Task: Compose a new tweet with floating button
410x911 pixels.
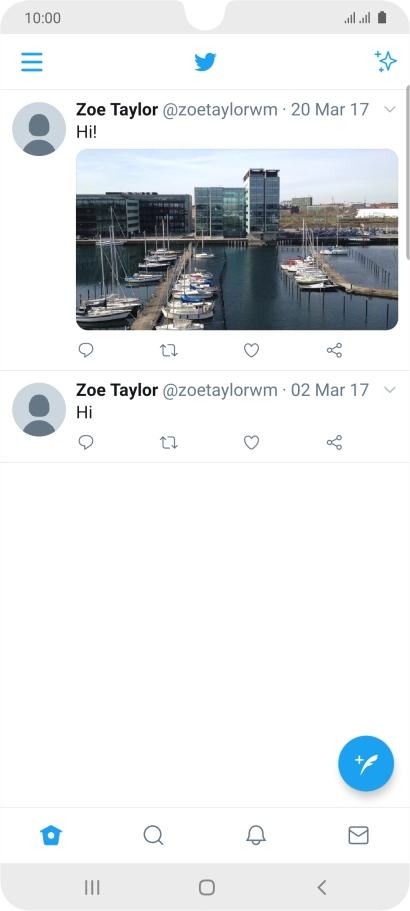Action: click(366, 763)
